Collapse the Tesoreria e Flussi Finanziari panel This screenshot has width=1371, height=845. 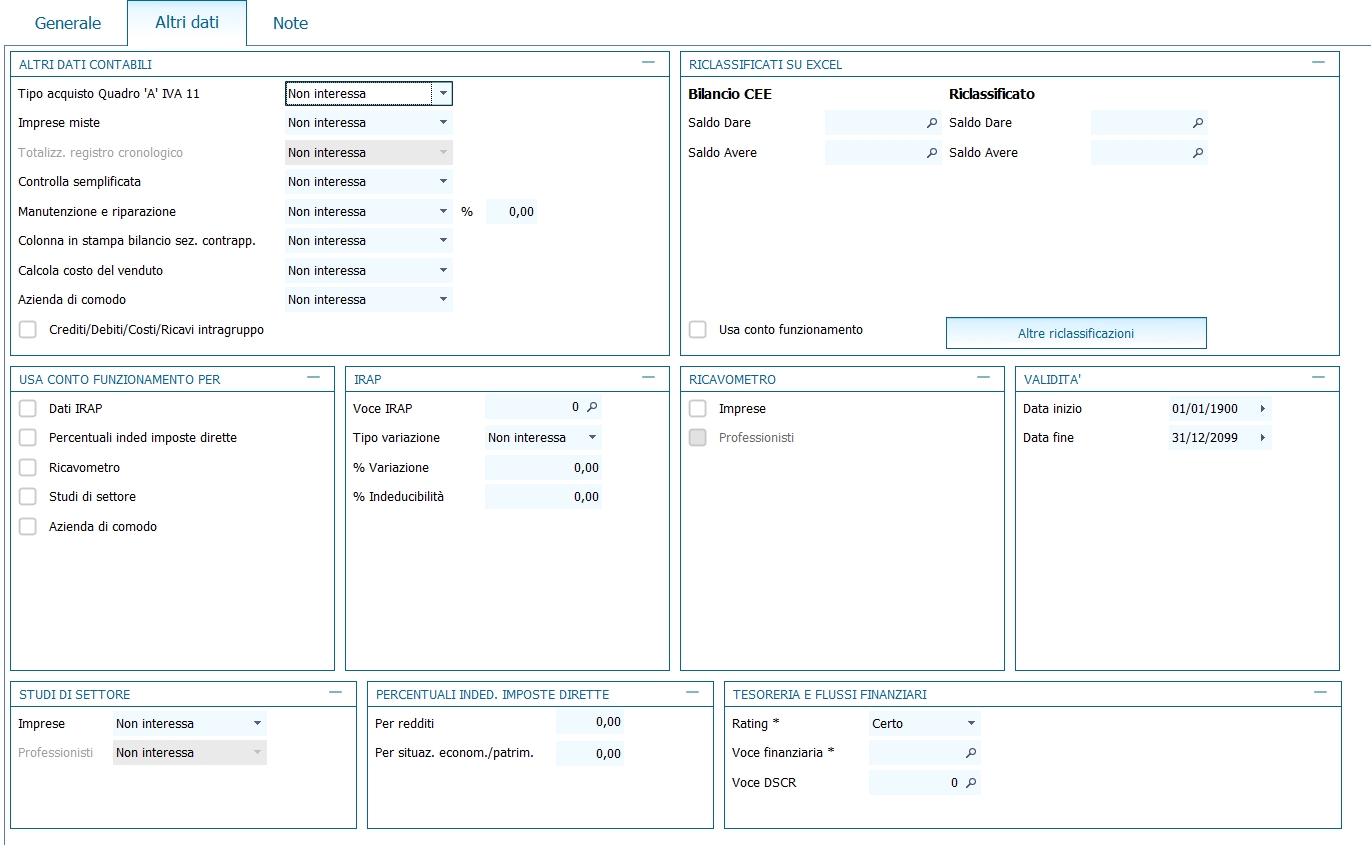(x=1320, y=693)
